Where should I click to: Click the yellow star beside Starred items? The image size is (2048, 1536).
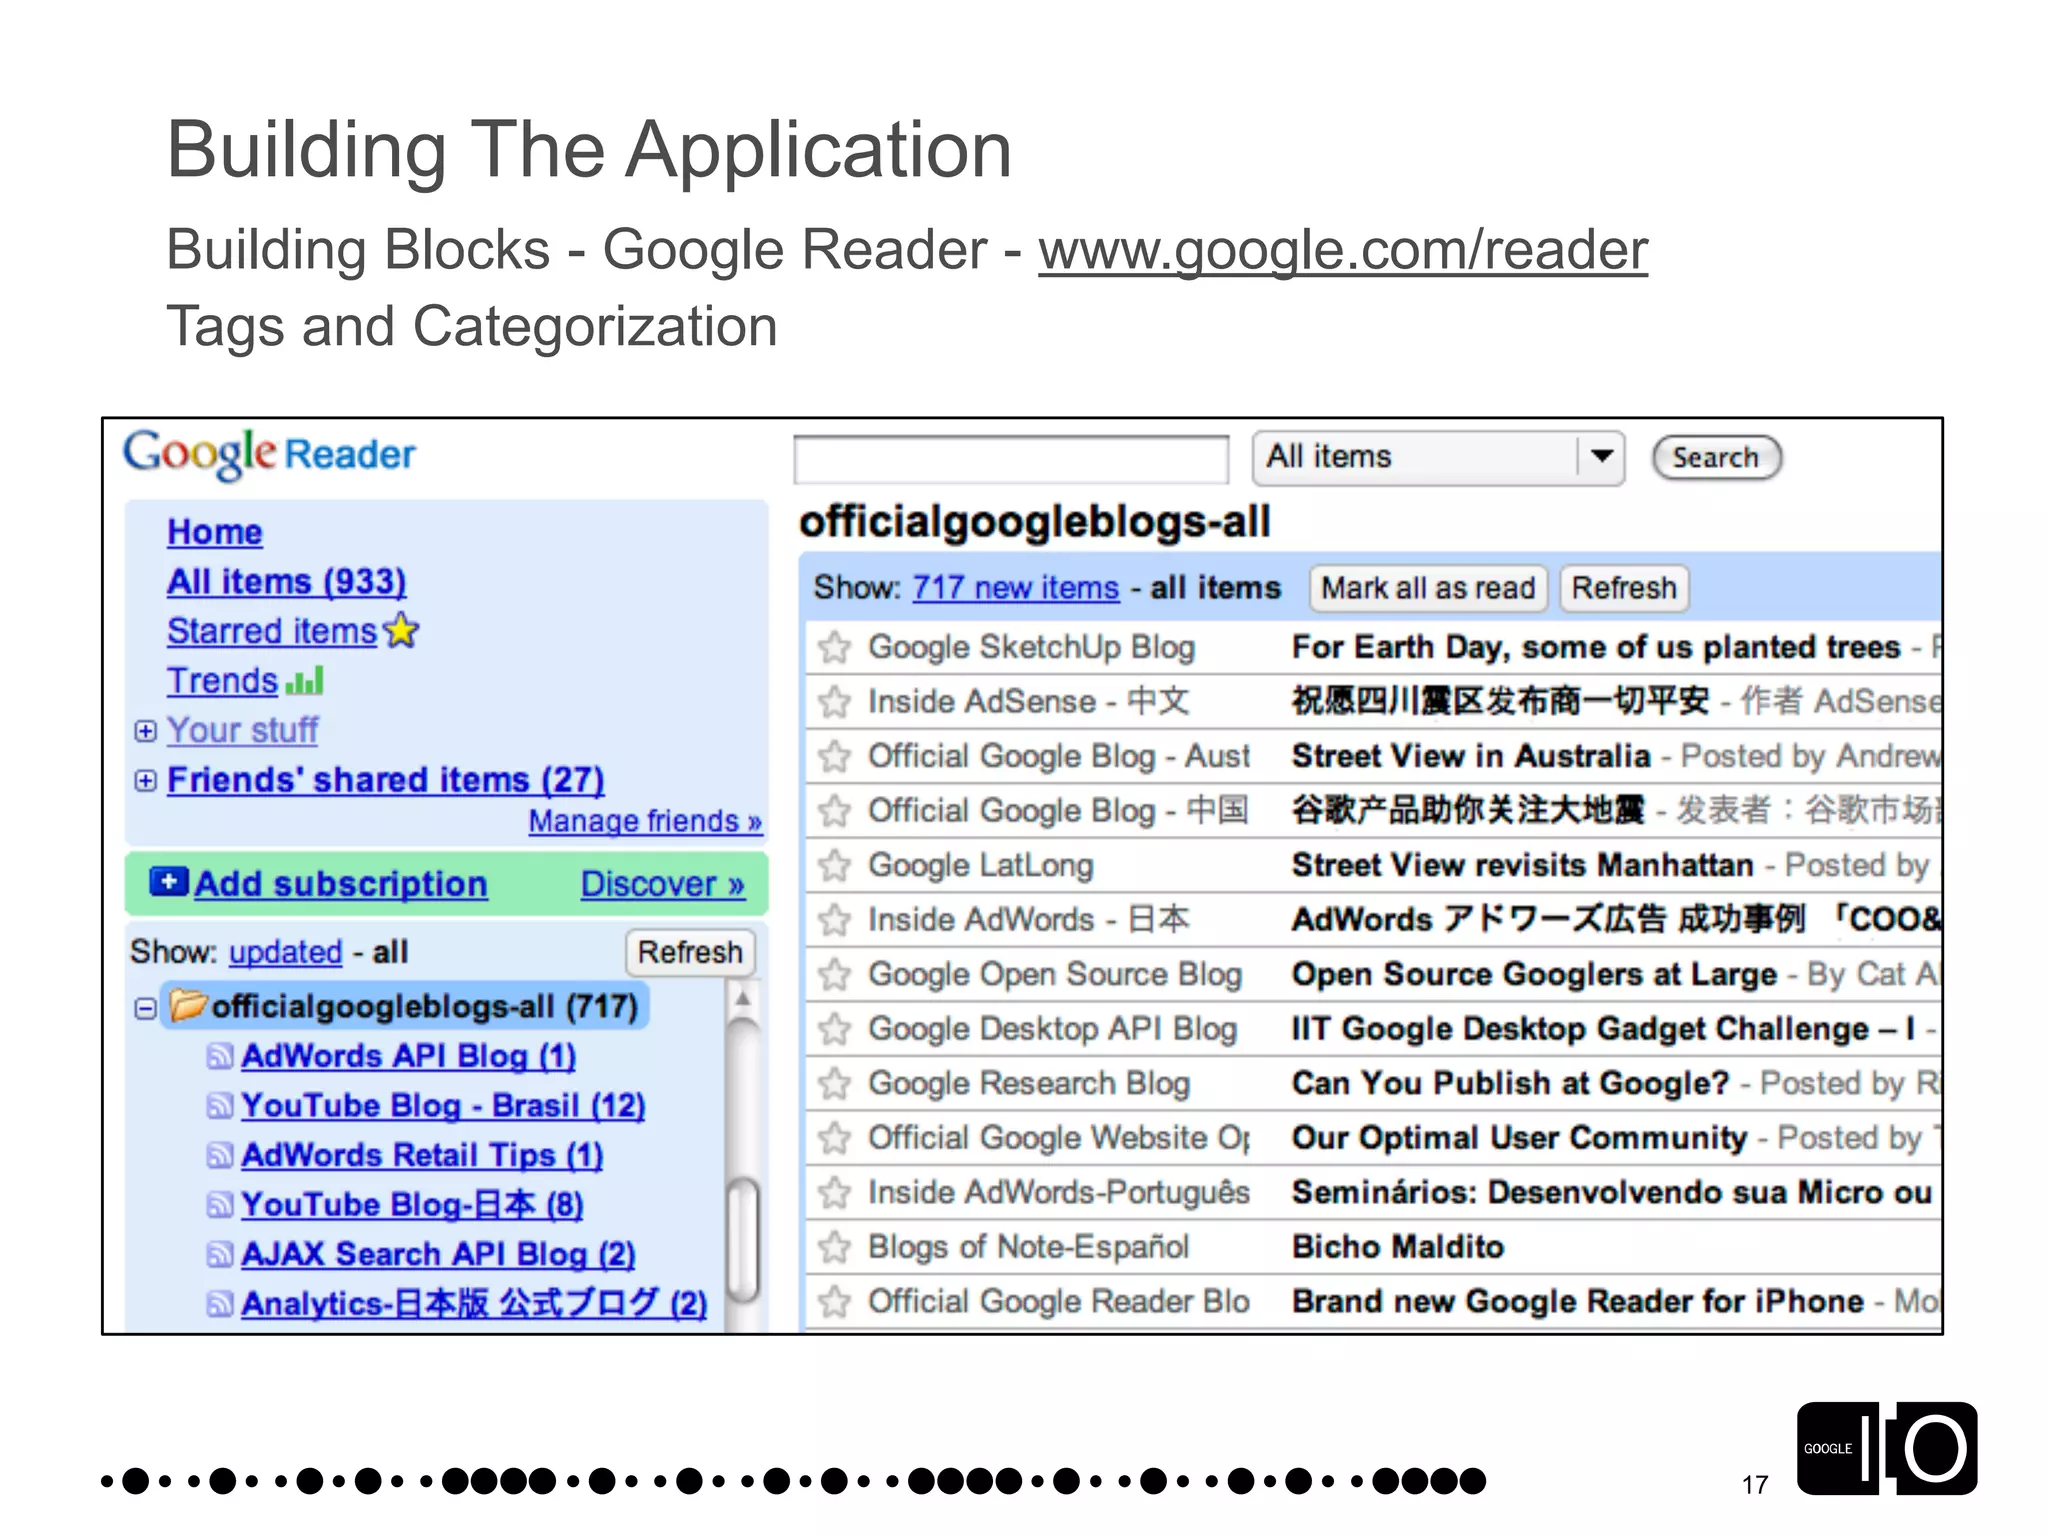401,630
